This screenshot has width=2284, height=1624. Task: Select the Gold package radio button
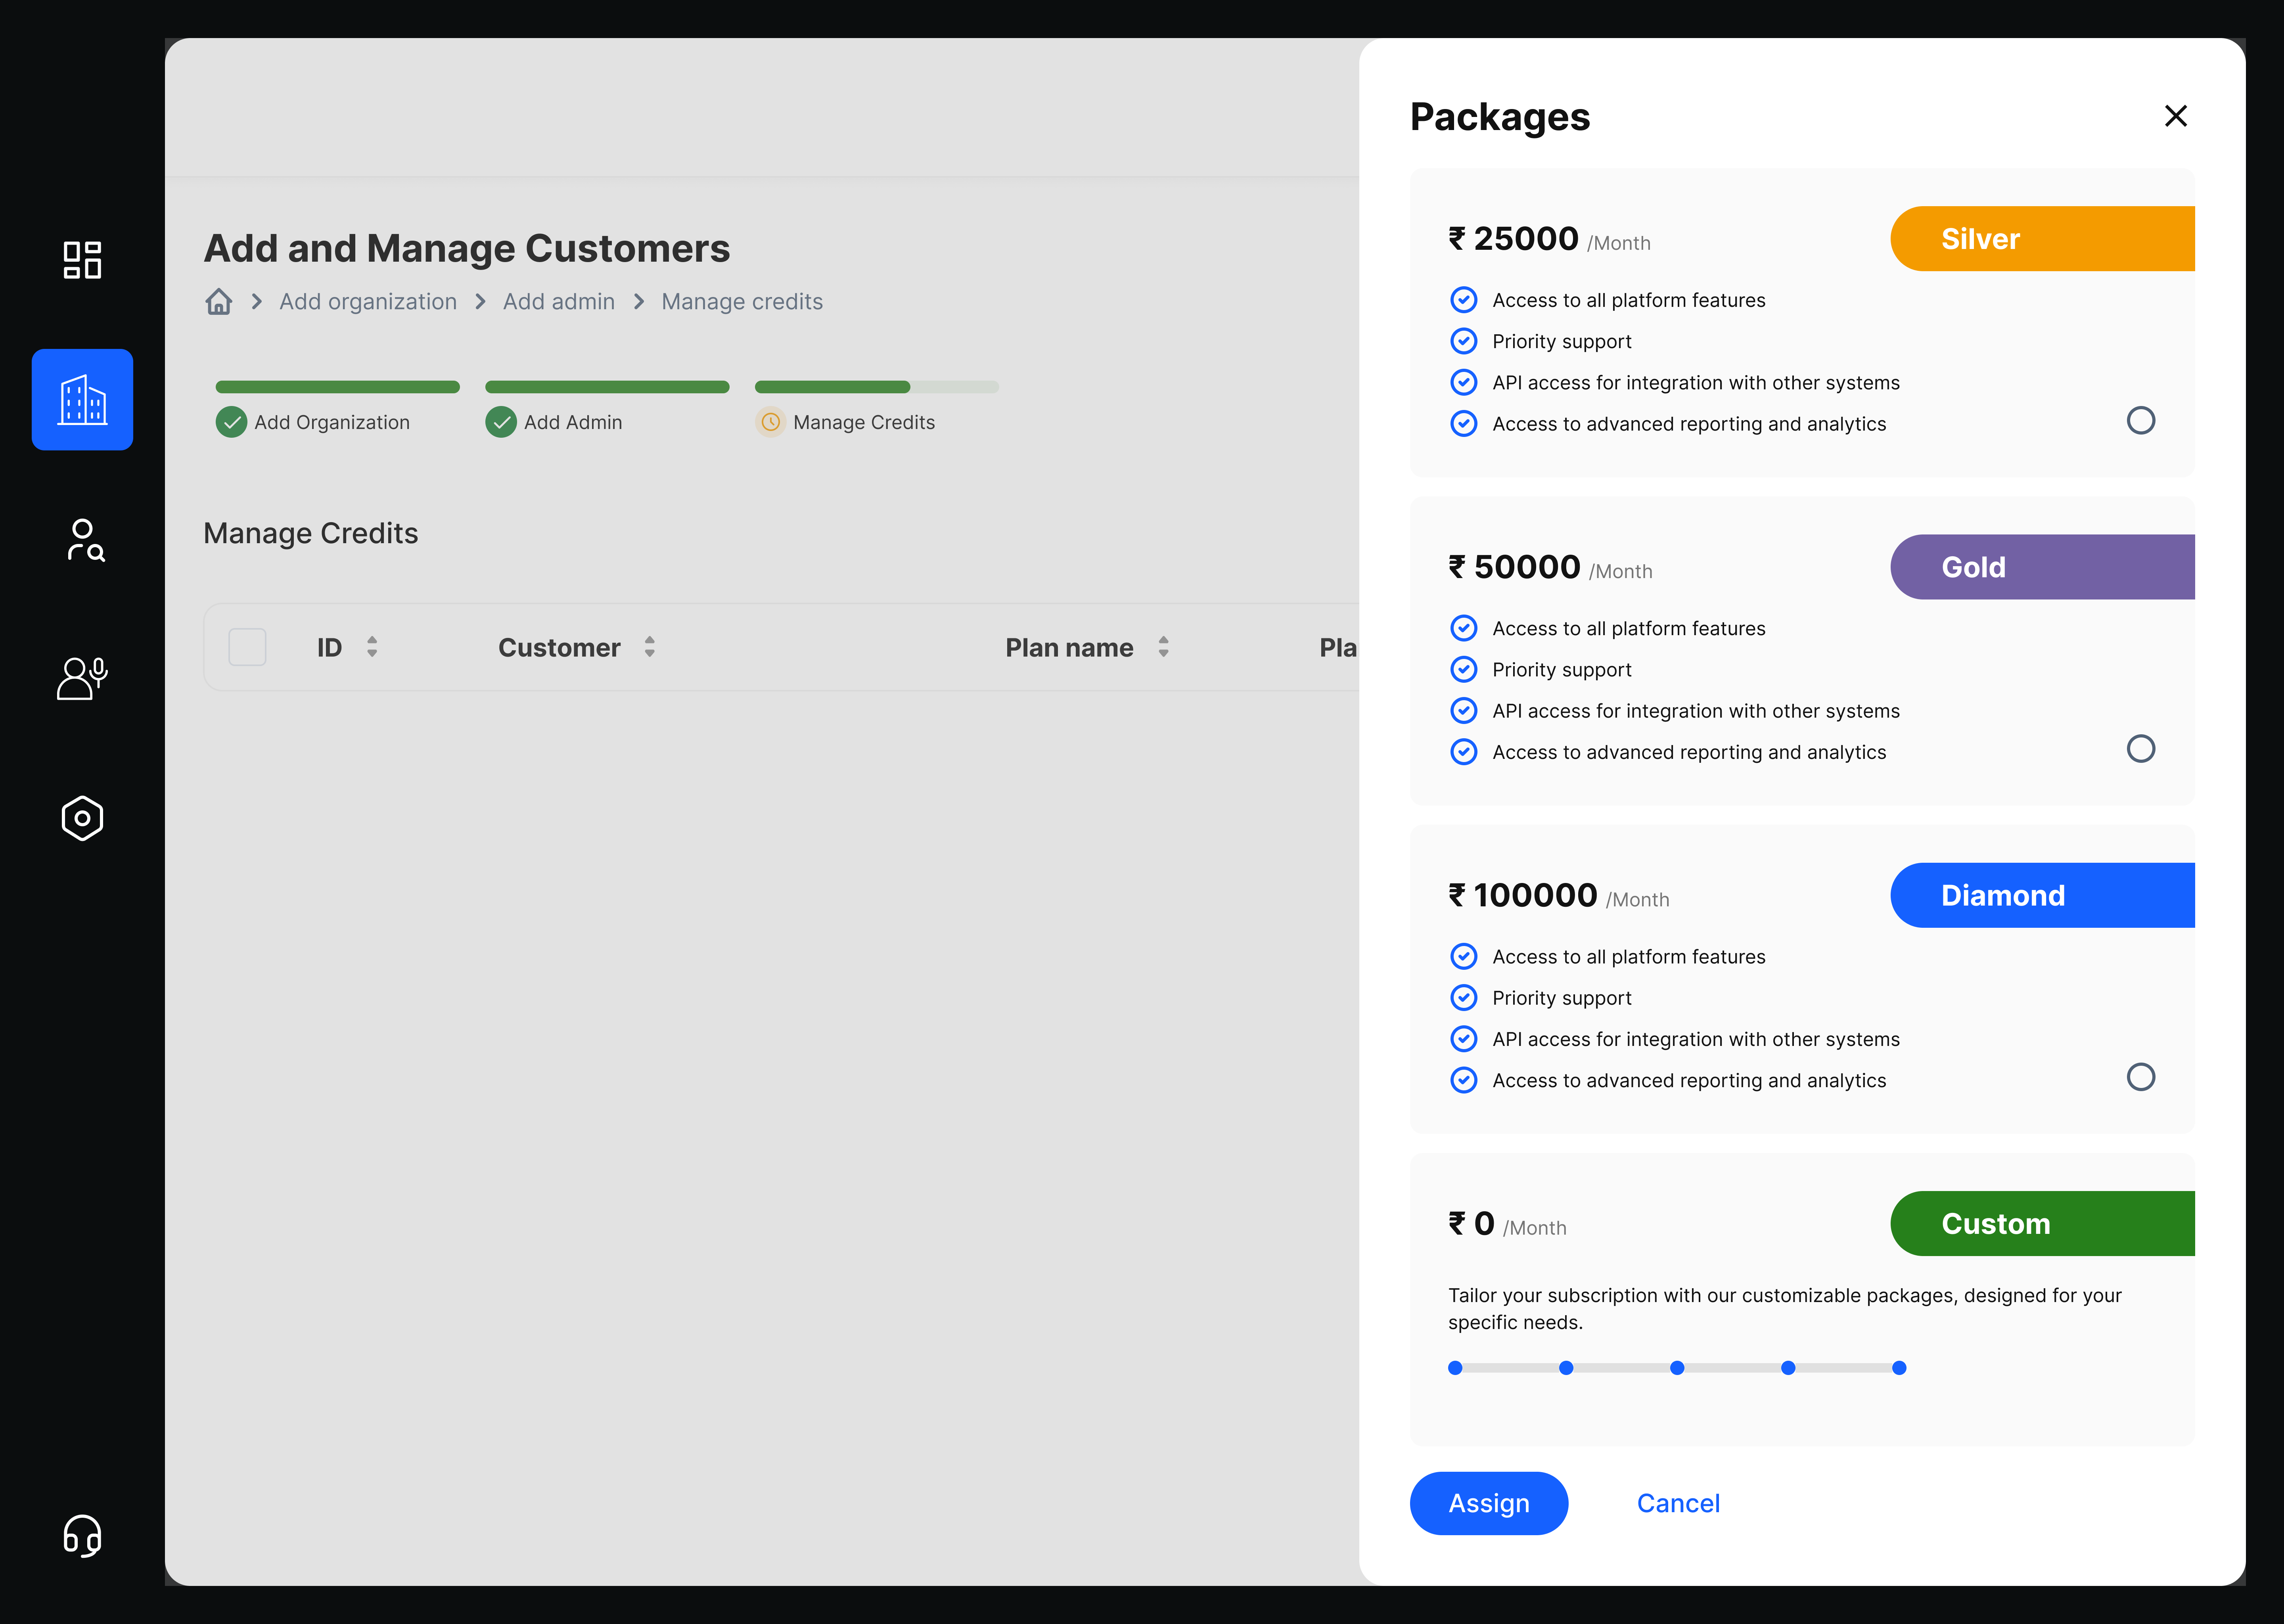coord(2140,748)
